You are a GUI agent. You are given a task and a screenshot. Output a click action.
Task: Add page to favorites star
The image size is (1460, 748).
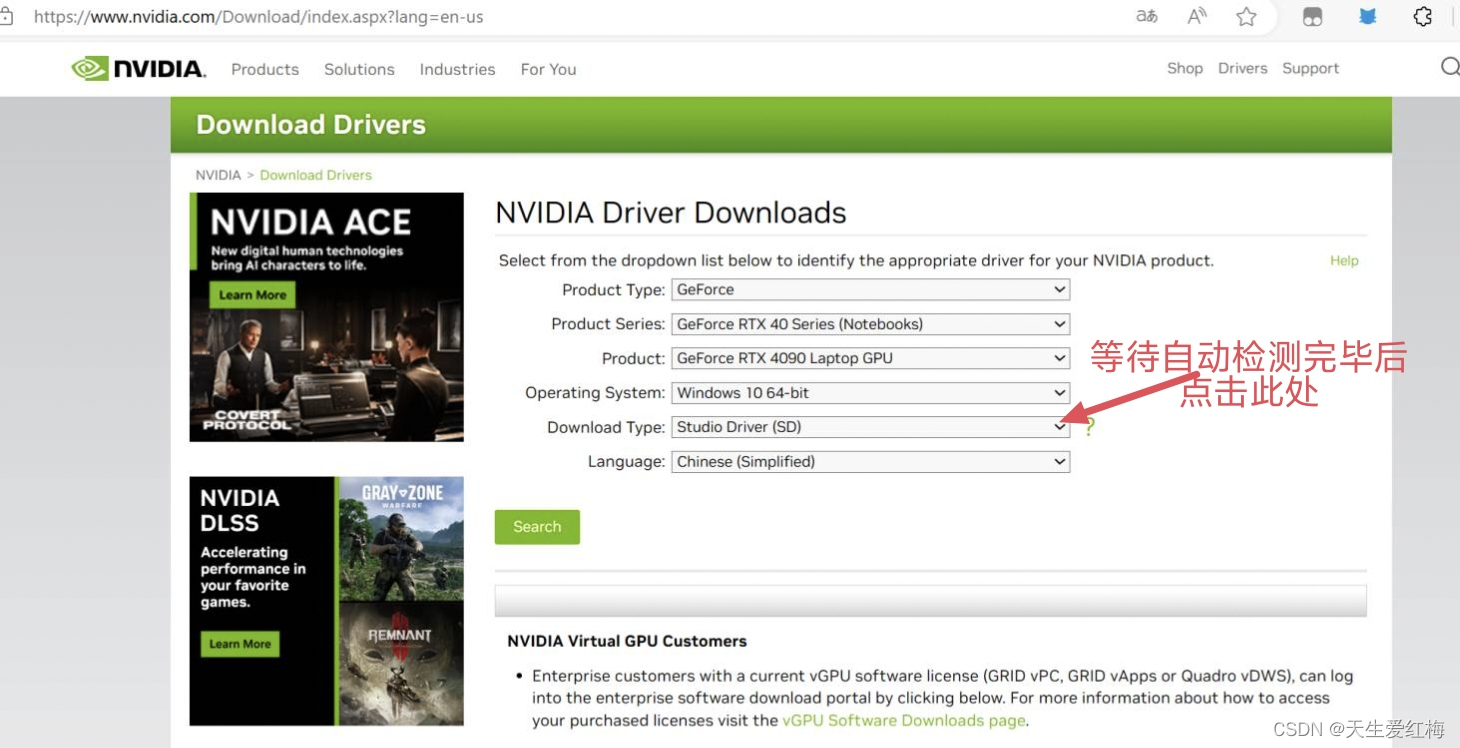[1246, 17]
